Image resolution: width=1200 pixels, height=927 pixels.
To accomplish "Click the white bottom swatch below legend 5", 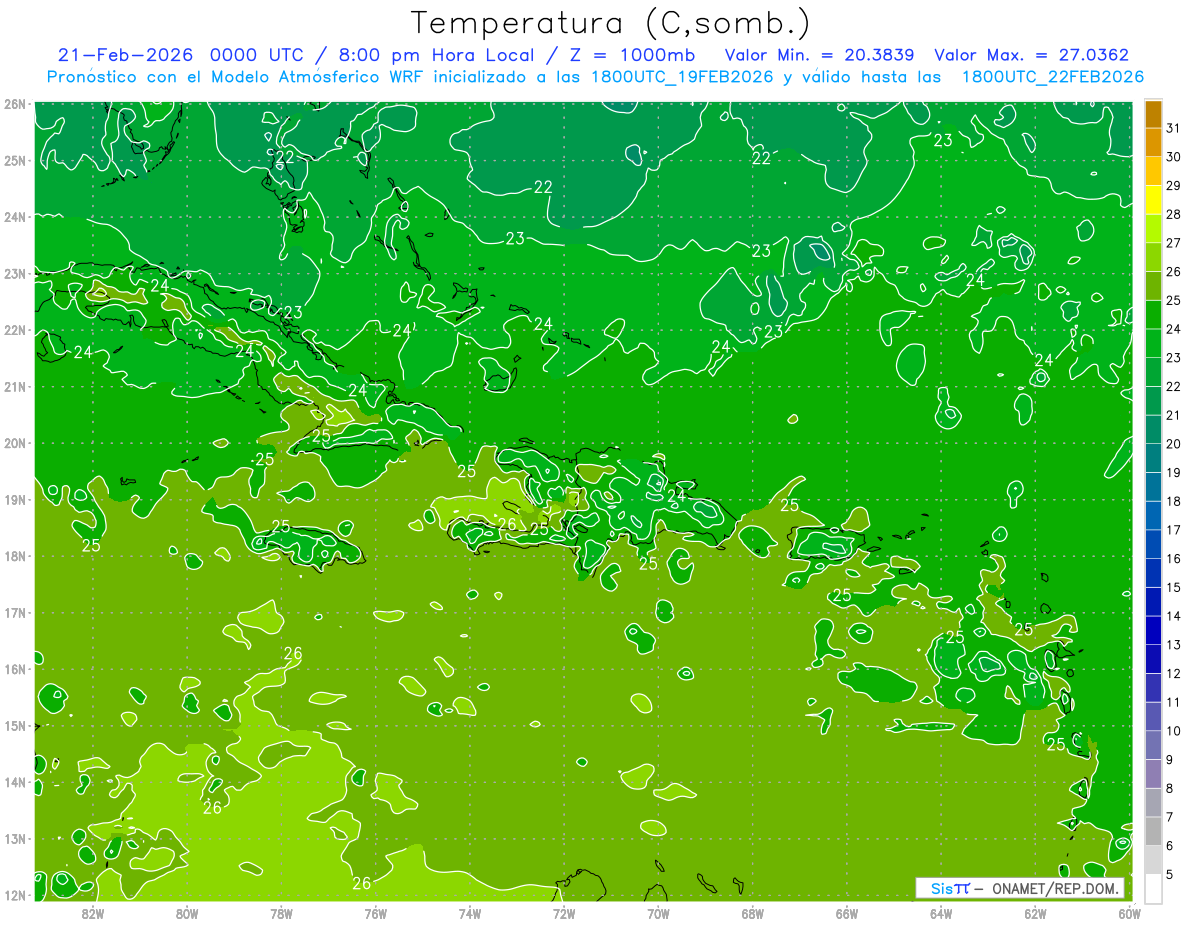I will (x=1153, y=888).
